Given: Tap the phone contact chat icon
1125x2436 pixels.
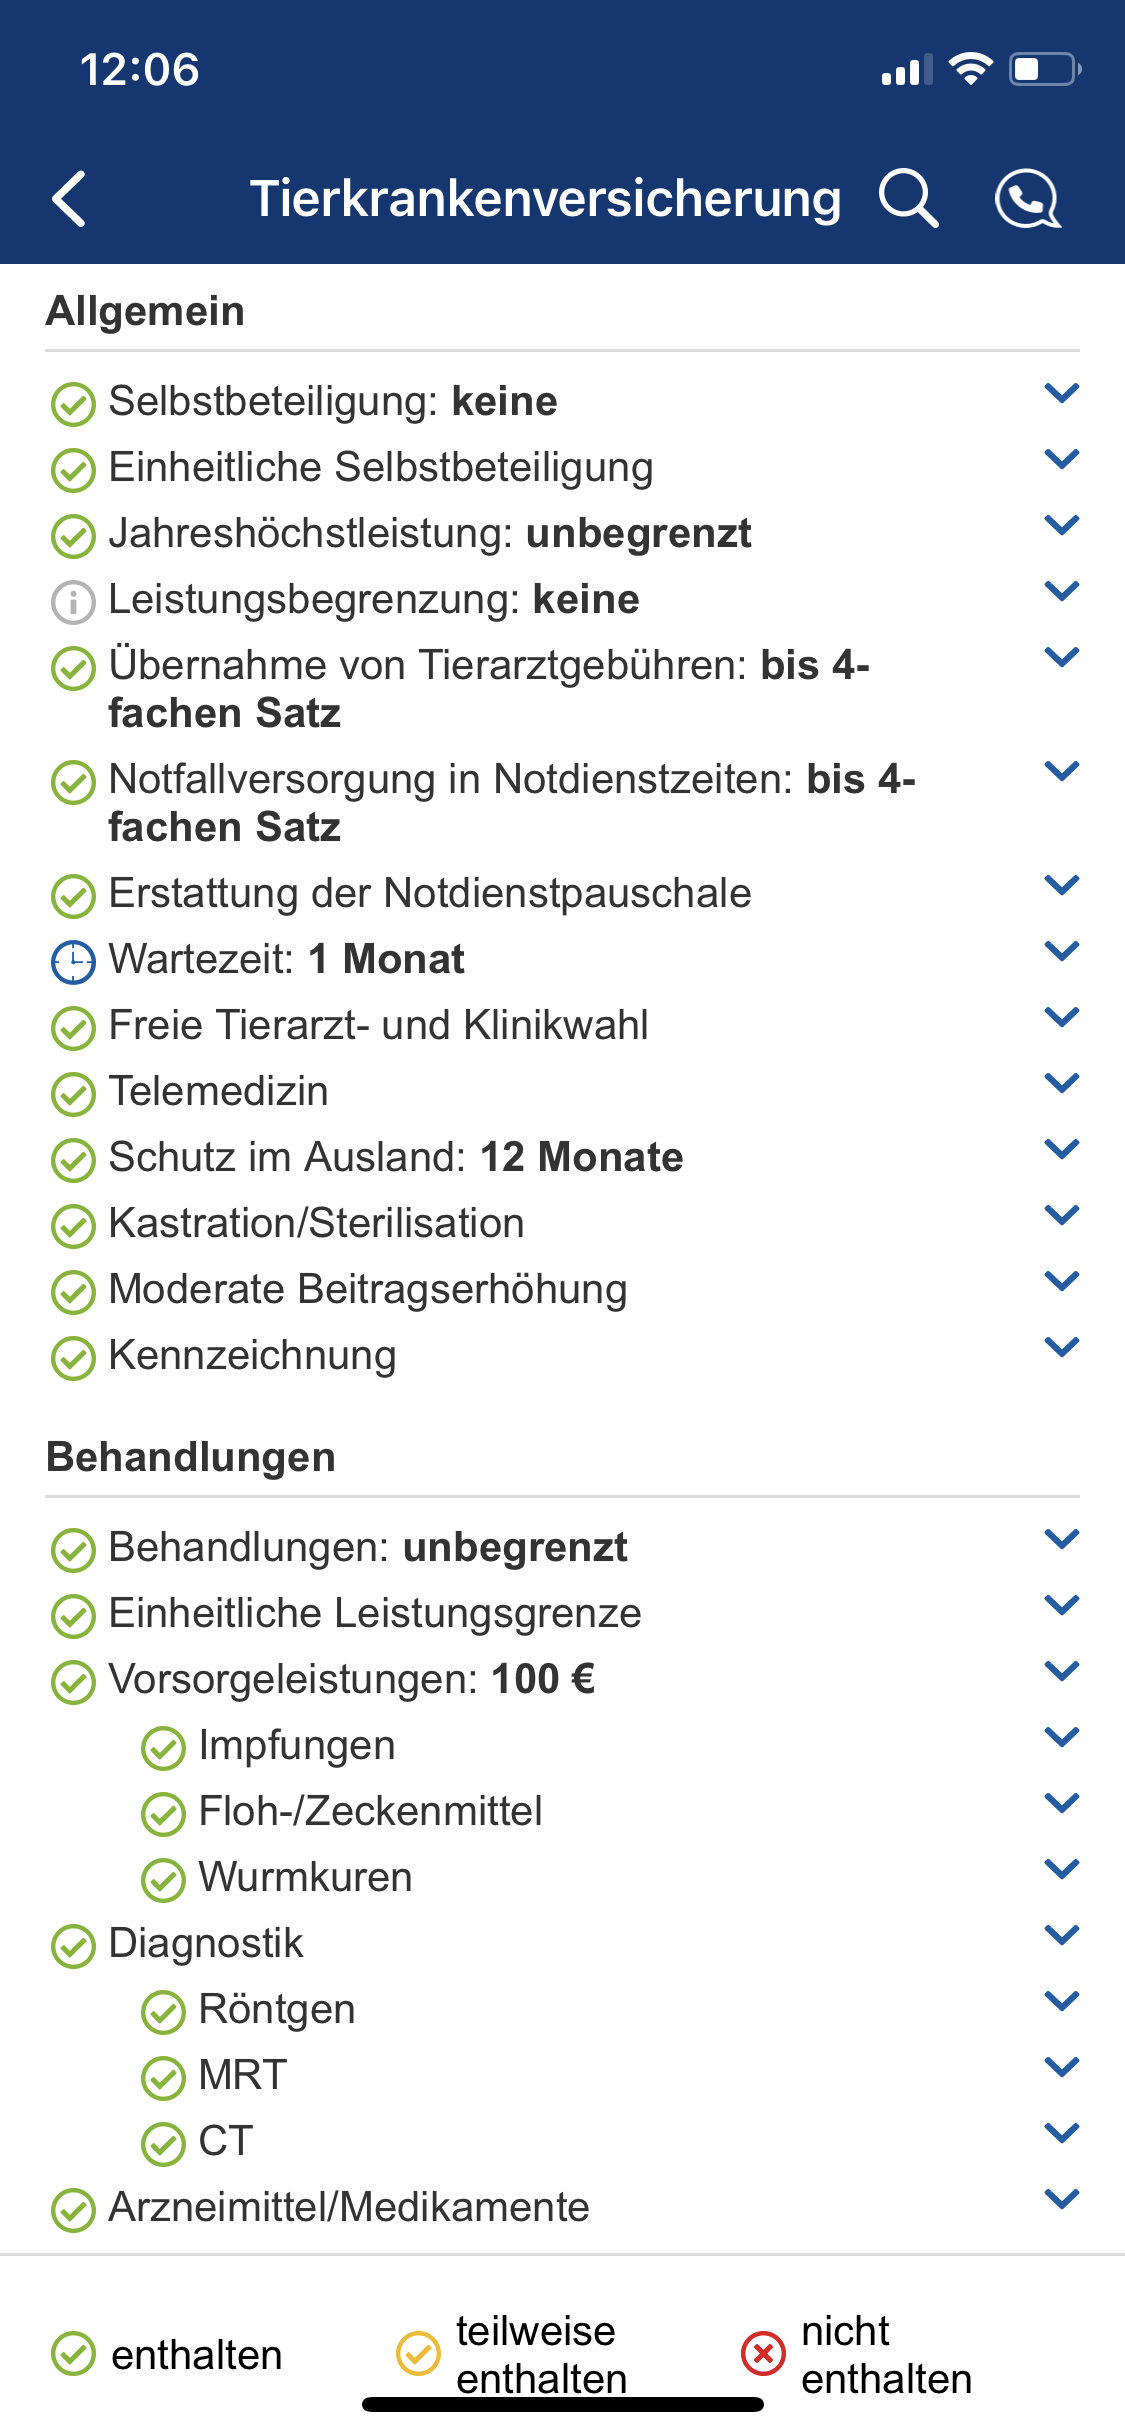Looking at the screenshot, I should pyautogui.click(x=1028, y=199).
